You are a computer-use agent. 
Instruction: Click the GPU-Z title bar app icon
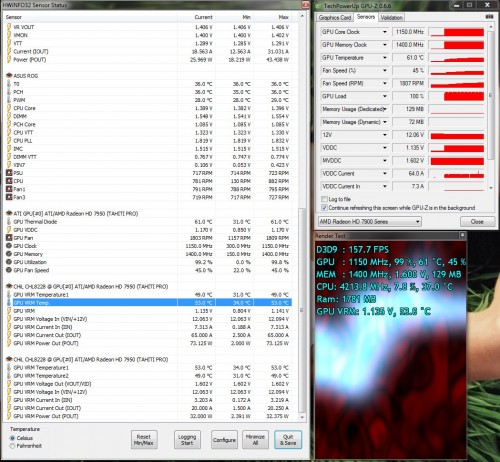tap(319, 6)
